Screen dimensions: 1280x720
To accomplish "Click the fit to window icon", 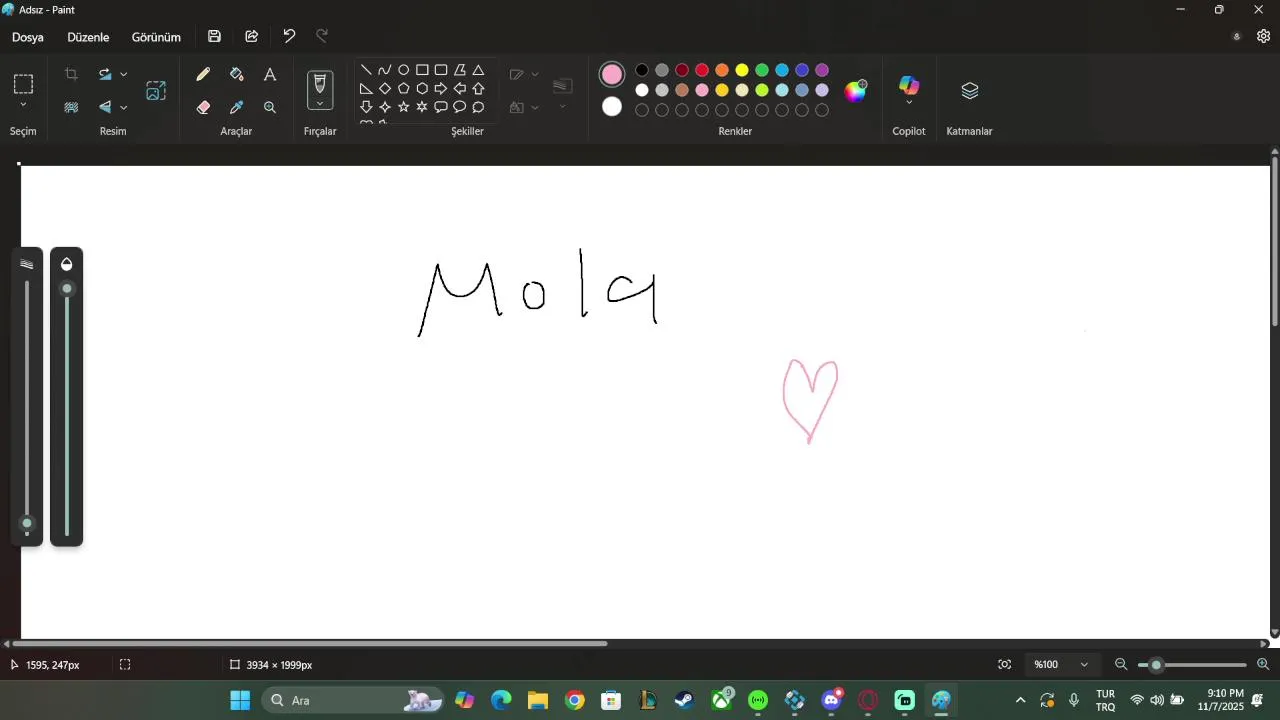I will (1005, 665).
